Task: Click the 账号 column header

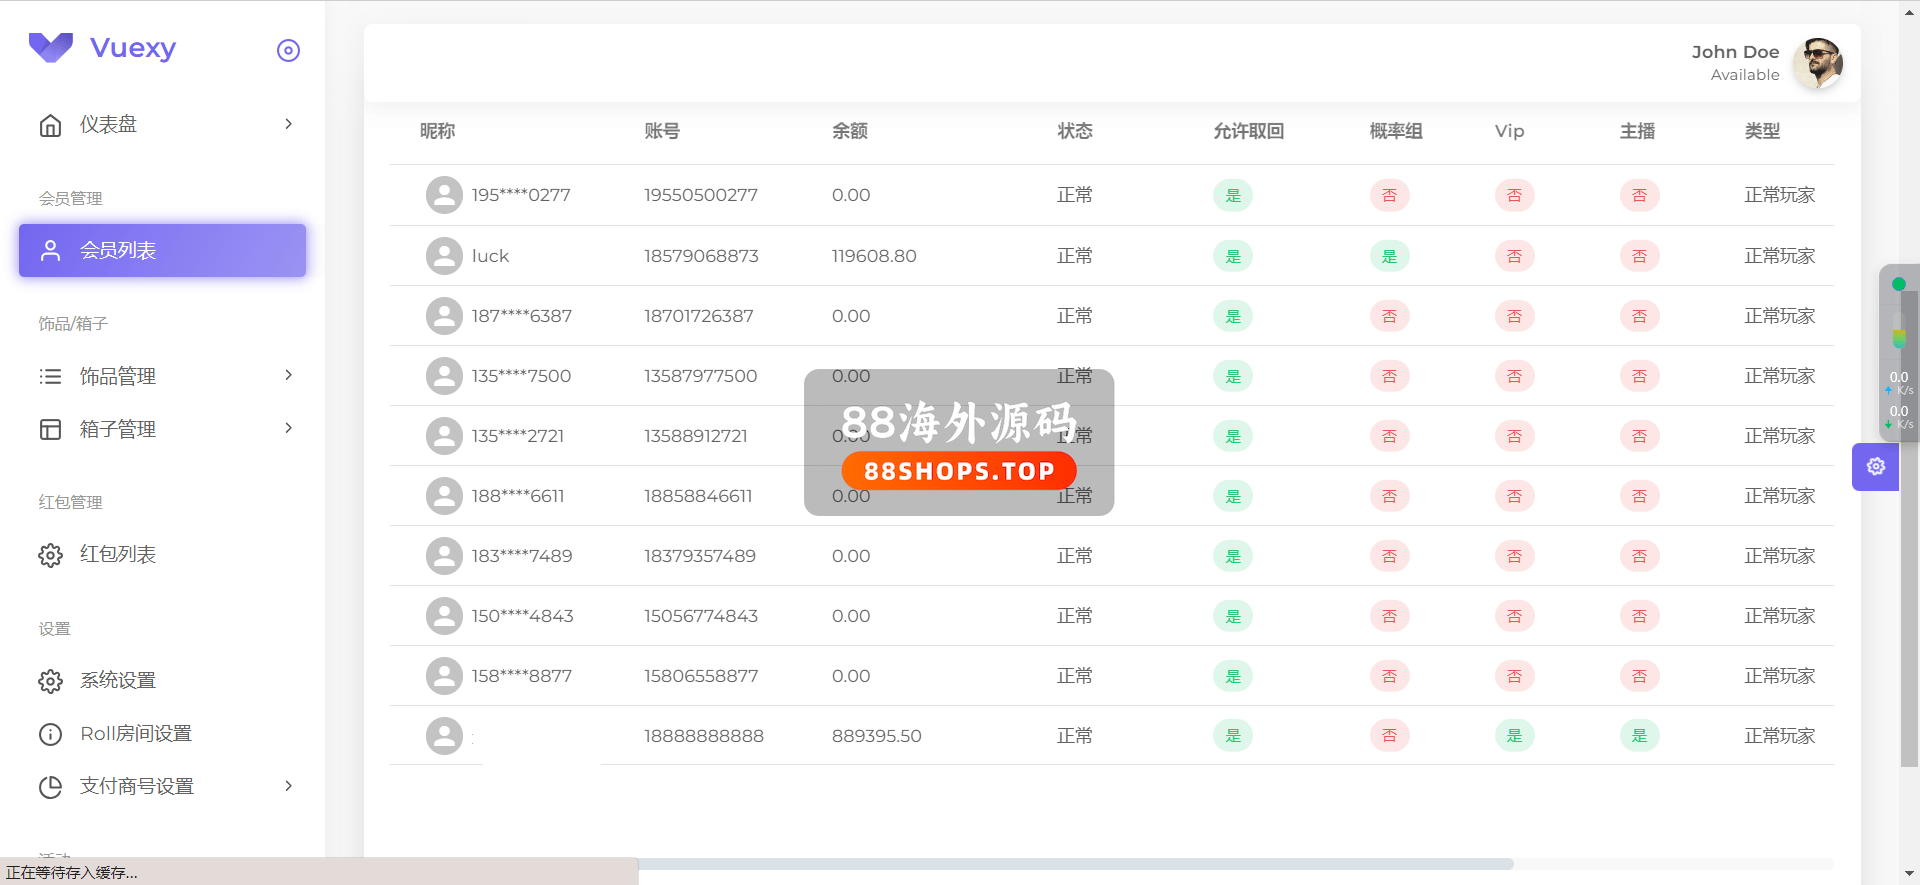Action: click(662, 131)
